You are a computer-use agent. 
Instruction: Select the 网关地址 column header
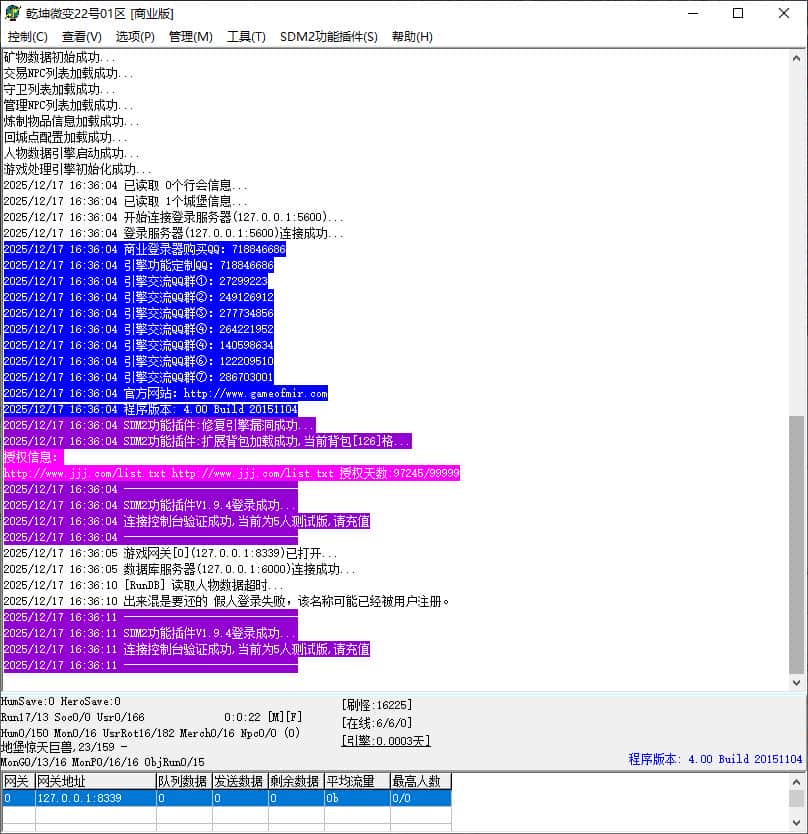coord(96,781)
